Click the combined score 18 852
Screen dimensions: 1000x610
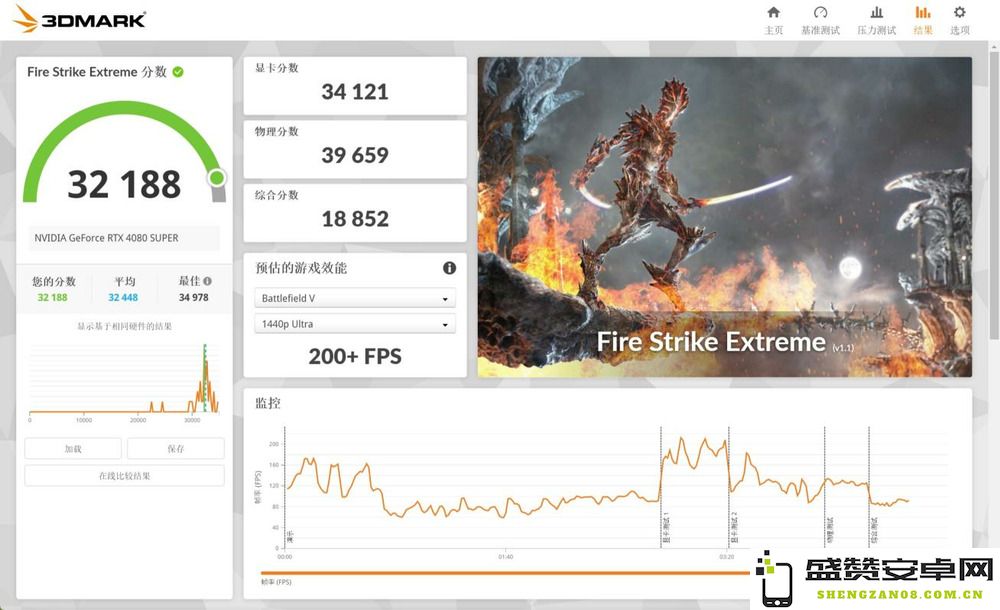(x=355, y=219)
